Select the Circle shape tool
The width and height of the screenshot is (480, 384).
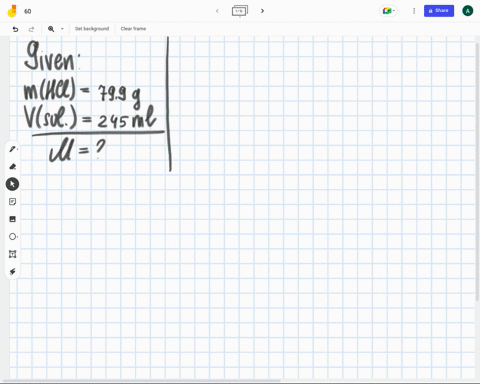point(13,237)
